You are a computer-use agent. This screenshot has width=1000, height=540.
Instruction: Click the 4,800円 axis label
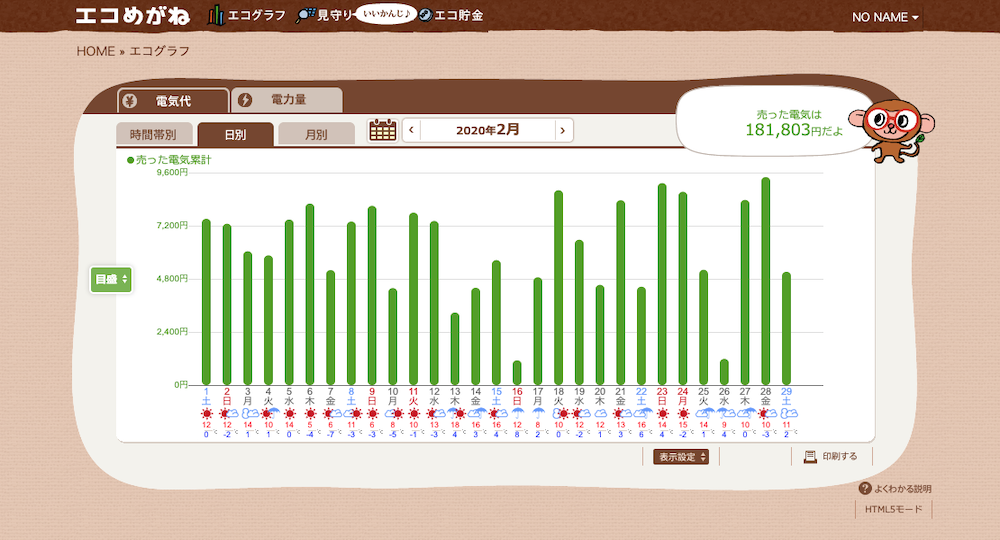tap(172, 279)
